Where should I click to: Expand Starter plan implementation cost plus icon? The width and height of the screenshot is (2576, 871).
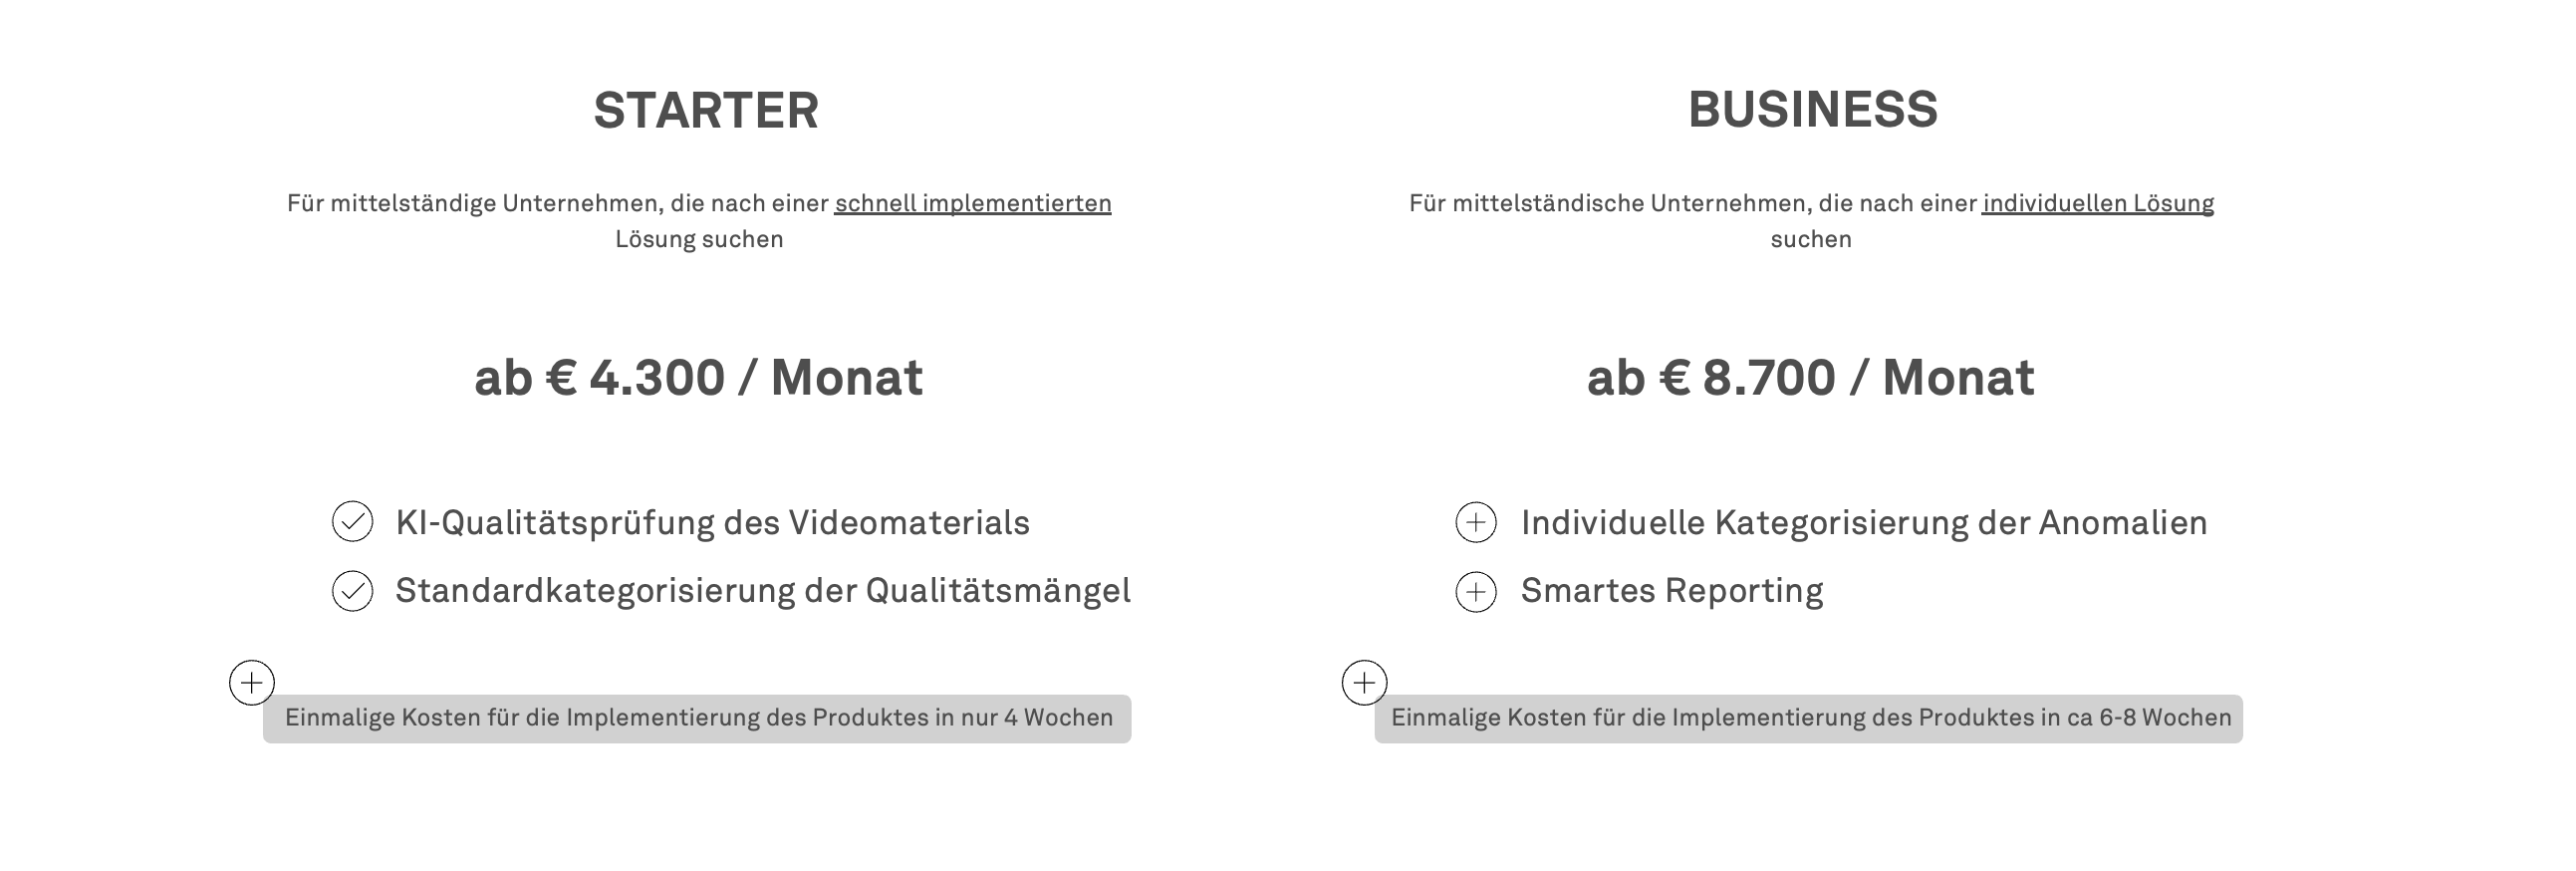tap(252, 683)
